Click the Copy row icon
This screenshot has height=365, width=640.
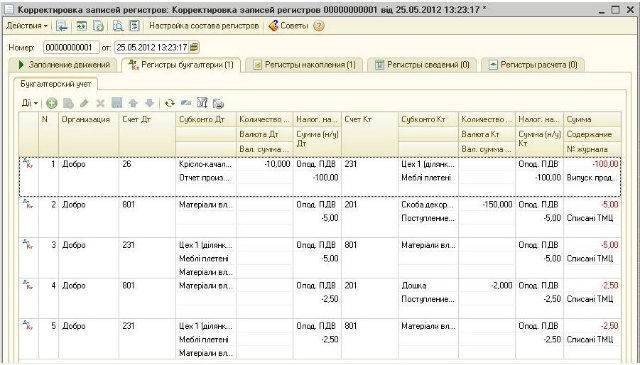point(68,103)
